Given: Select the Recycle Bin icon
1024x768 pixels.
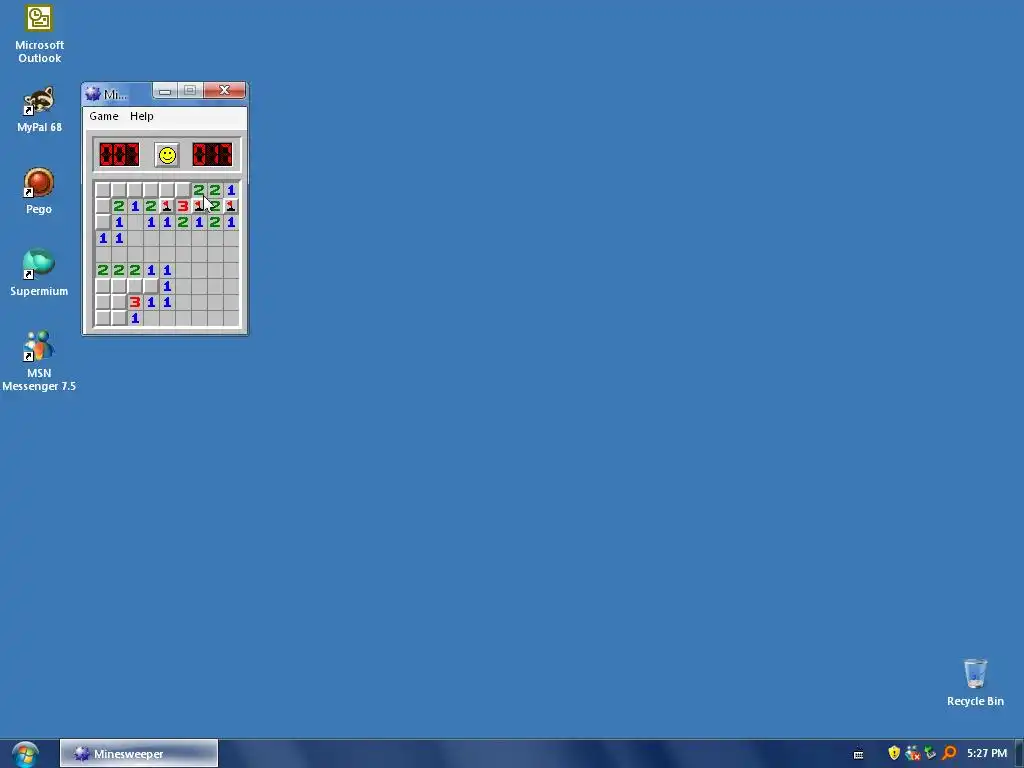Looking at the screenshot, I should click(x=975, y=682).
